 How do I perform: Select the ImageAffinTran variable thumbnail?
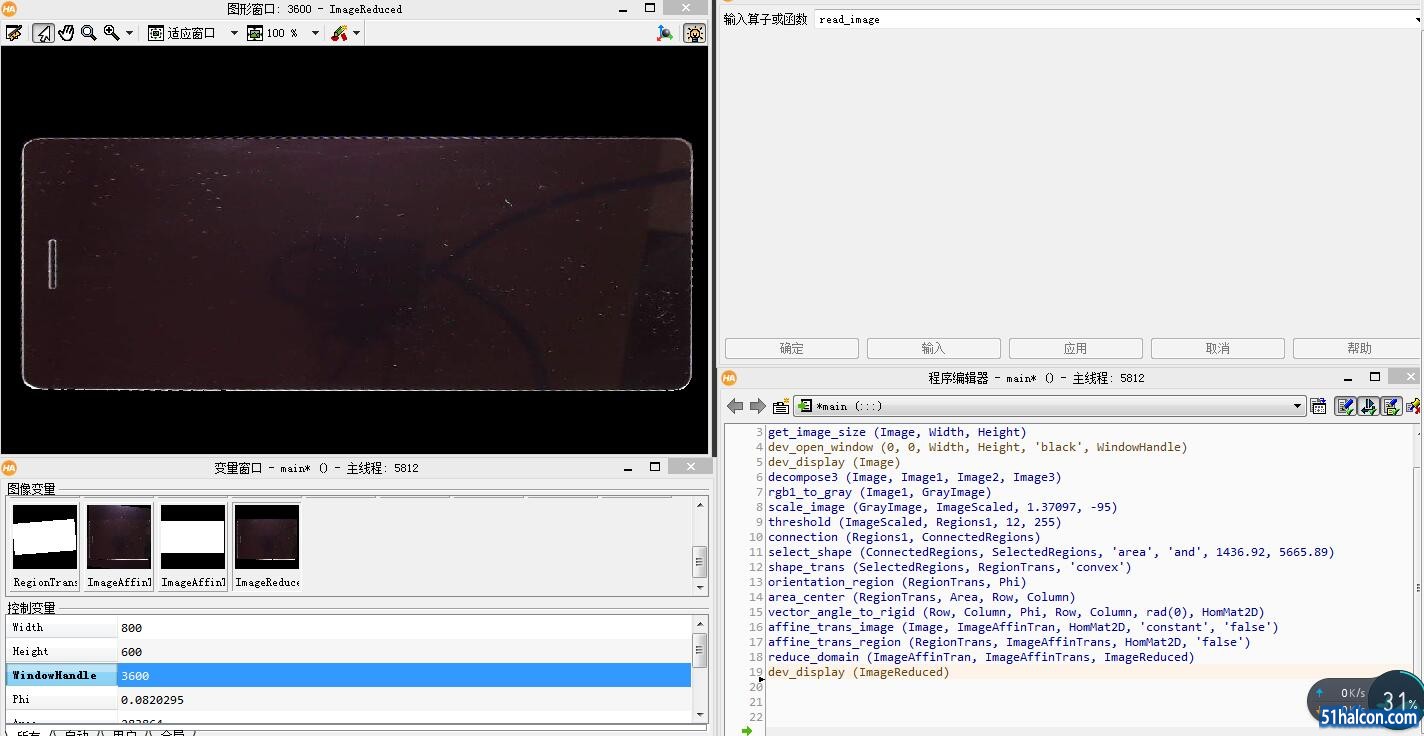click(119, 546)
